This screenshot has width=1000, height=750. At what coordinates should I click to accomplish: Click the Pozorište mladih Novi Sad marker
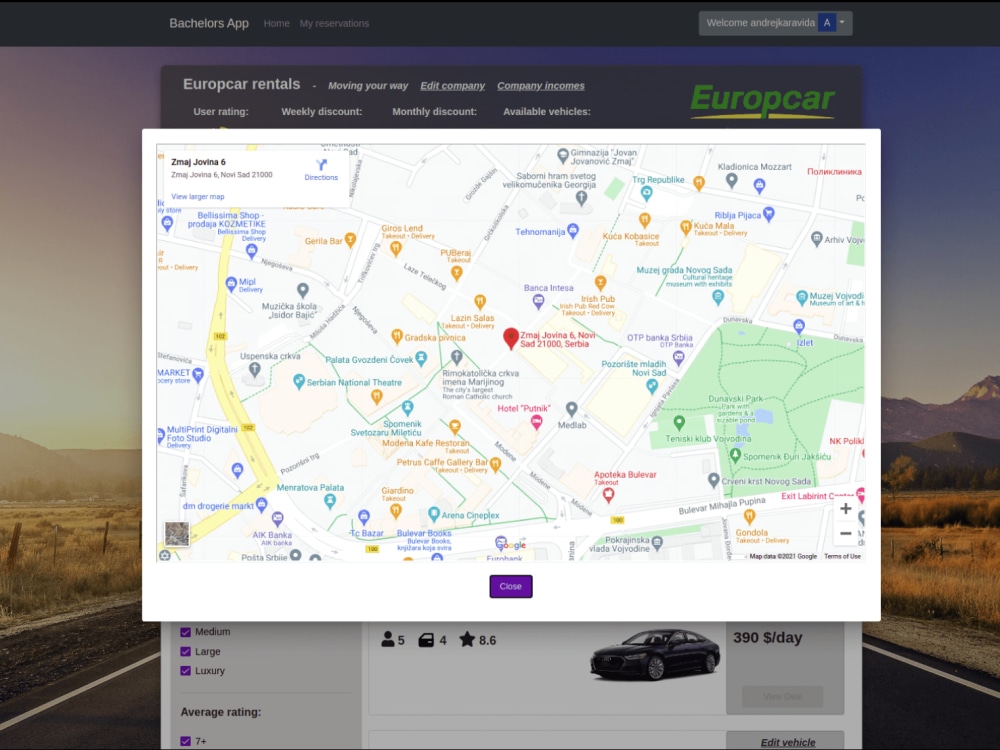(x=652, y=385)
